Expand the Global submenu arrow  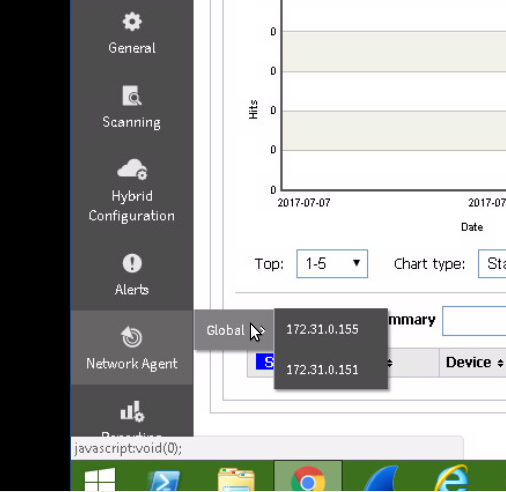coord(262,331)
